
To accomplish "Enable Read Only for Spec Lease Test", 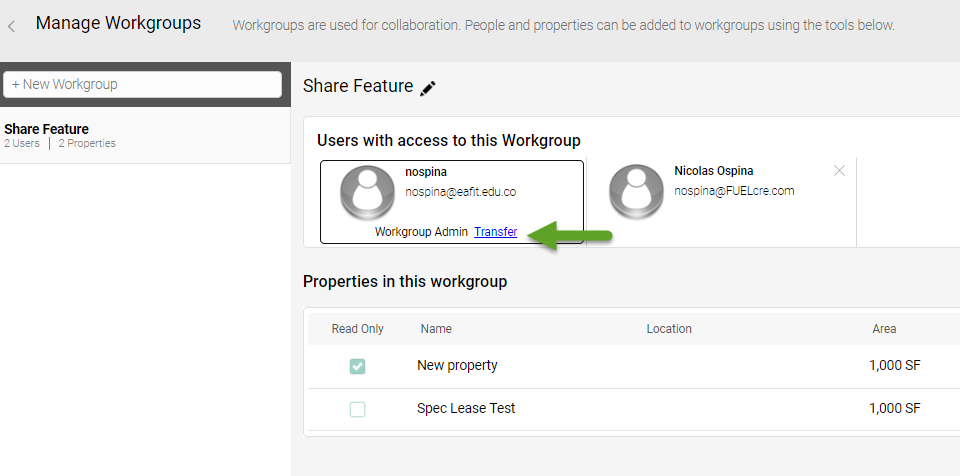I will coord(357,409).
